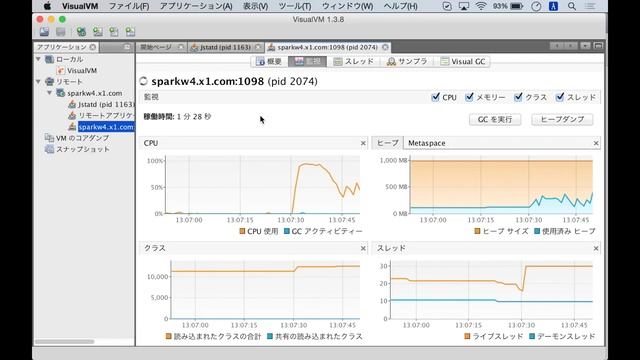Click the sparkw4.x1.com host icon
The width and height of the screenshot is (640, 360).
coord(61,93)
